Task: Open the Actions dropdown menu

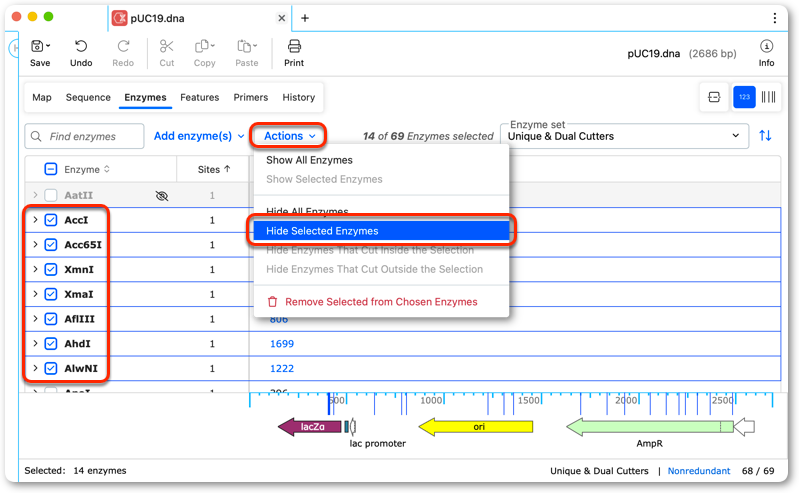Action: (x=289, y=136)
